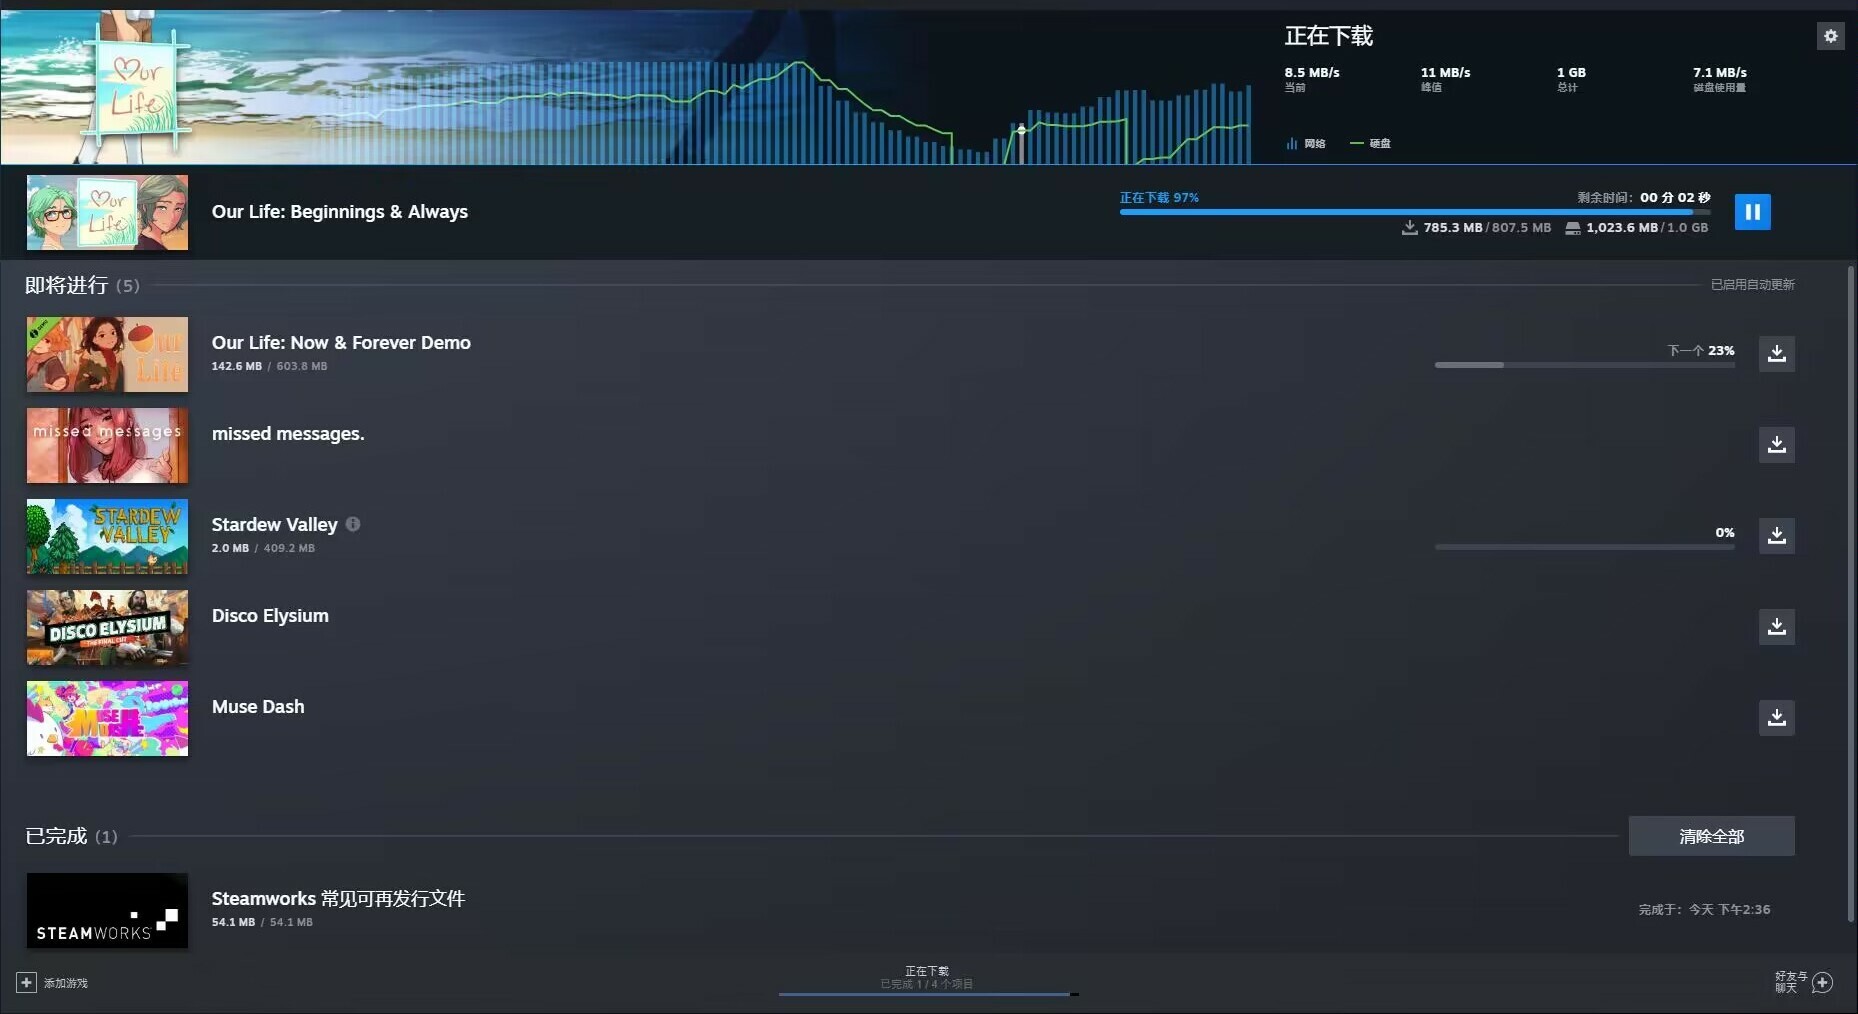Open the Disco Elysium thumbnail
The image size is (1858, 1014).
point(107,627)
